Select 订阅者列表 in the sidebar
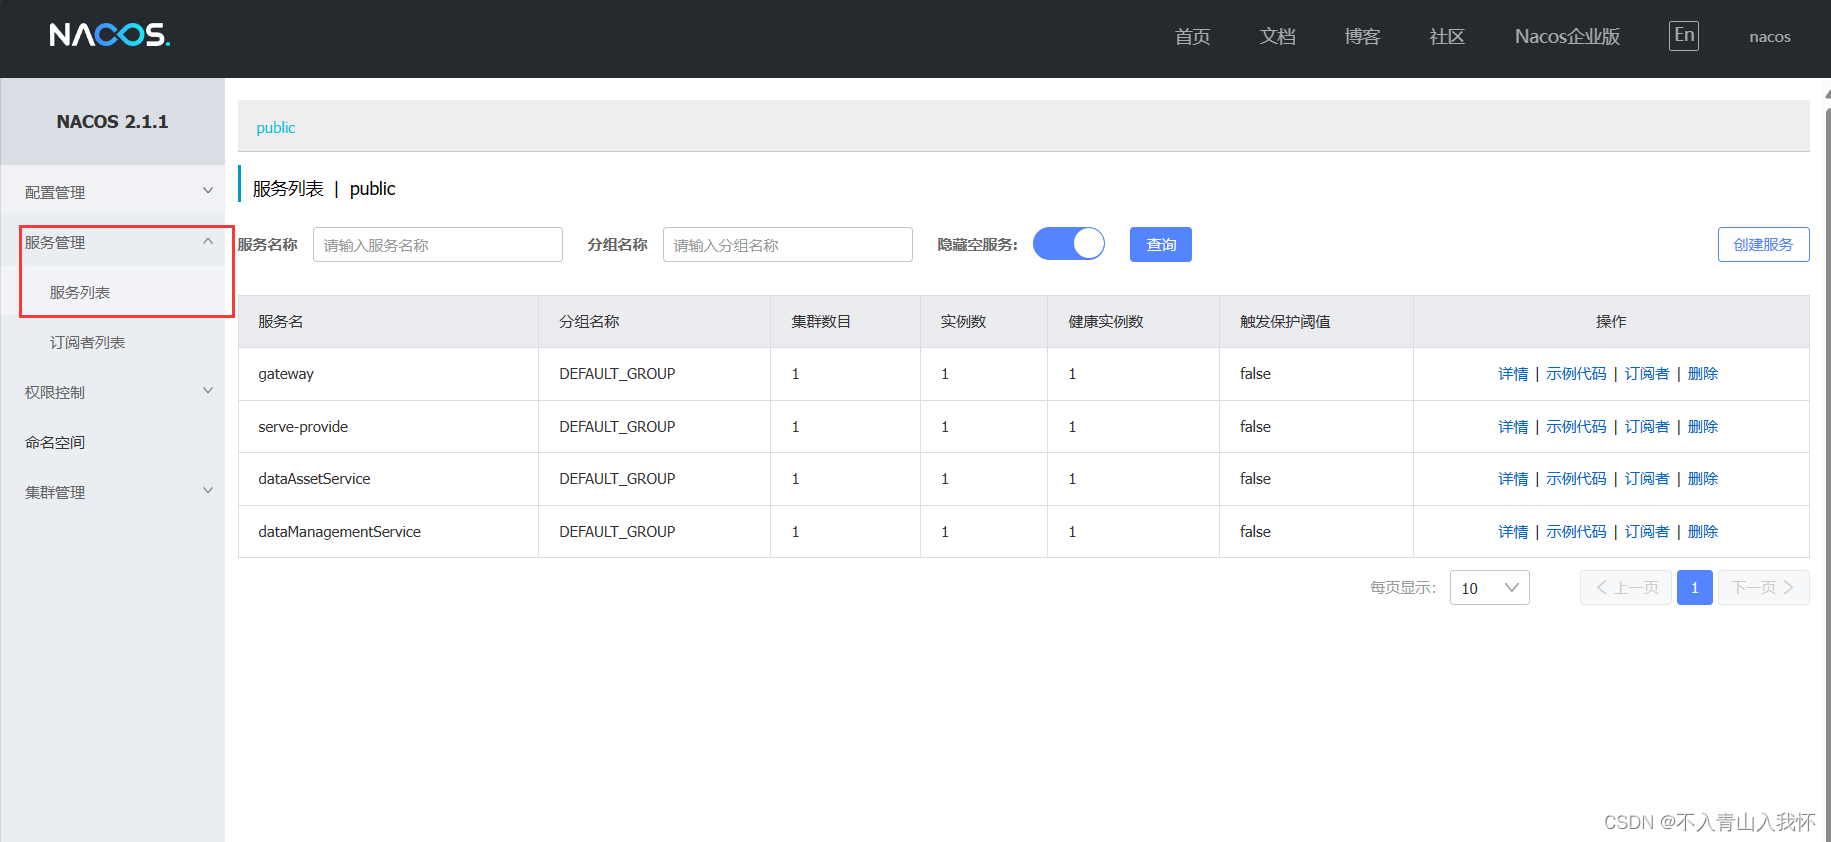This screenshot has width=1831, height=842. [x=87, y=342]
